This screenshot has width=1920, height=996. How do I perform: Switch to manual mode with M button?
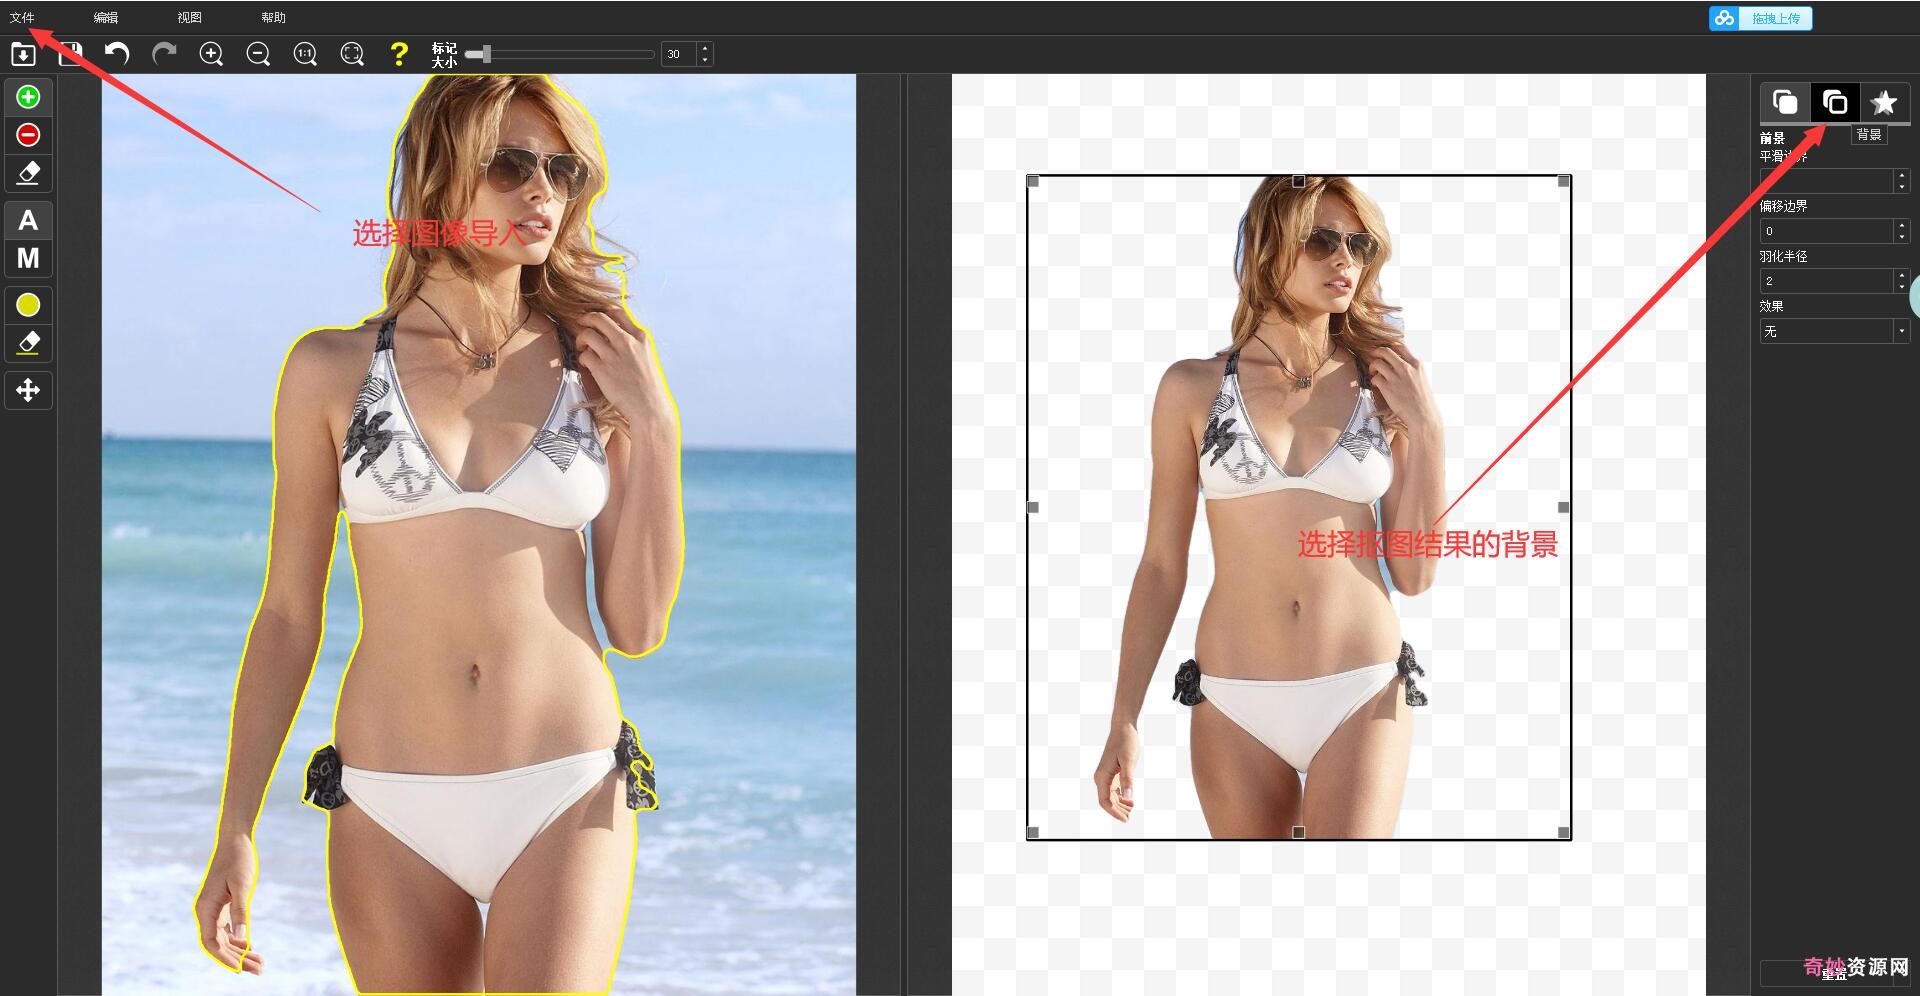click(28, 259)
